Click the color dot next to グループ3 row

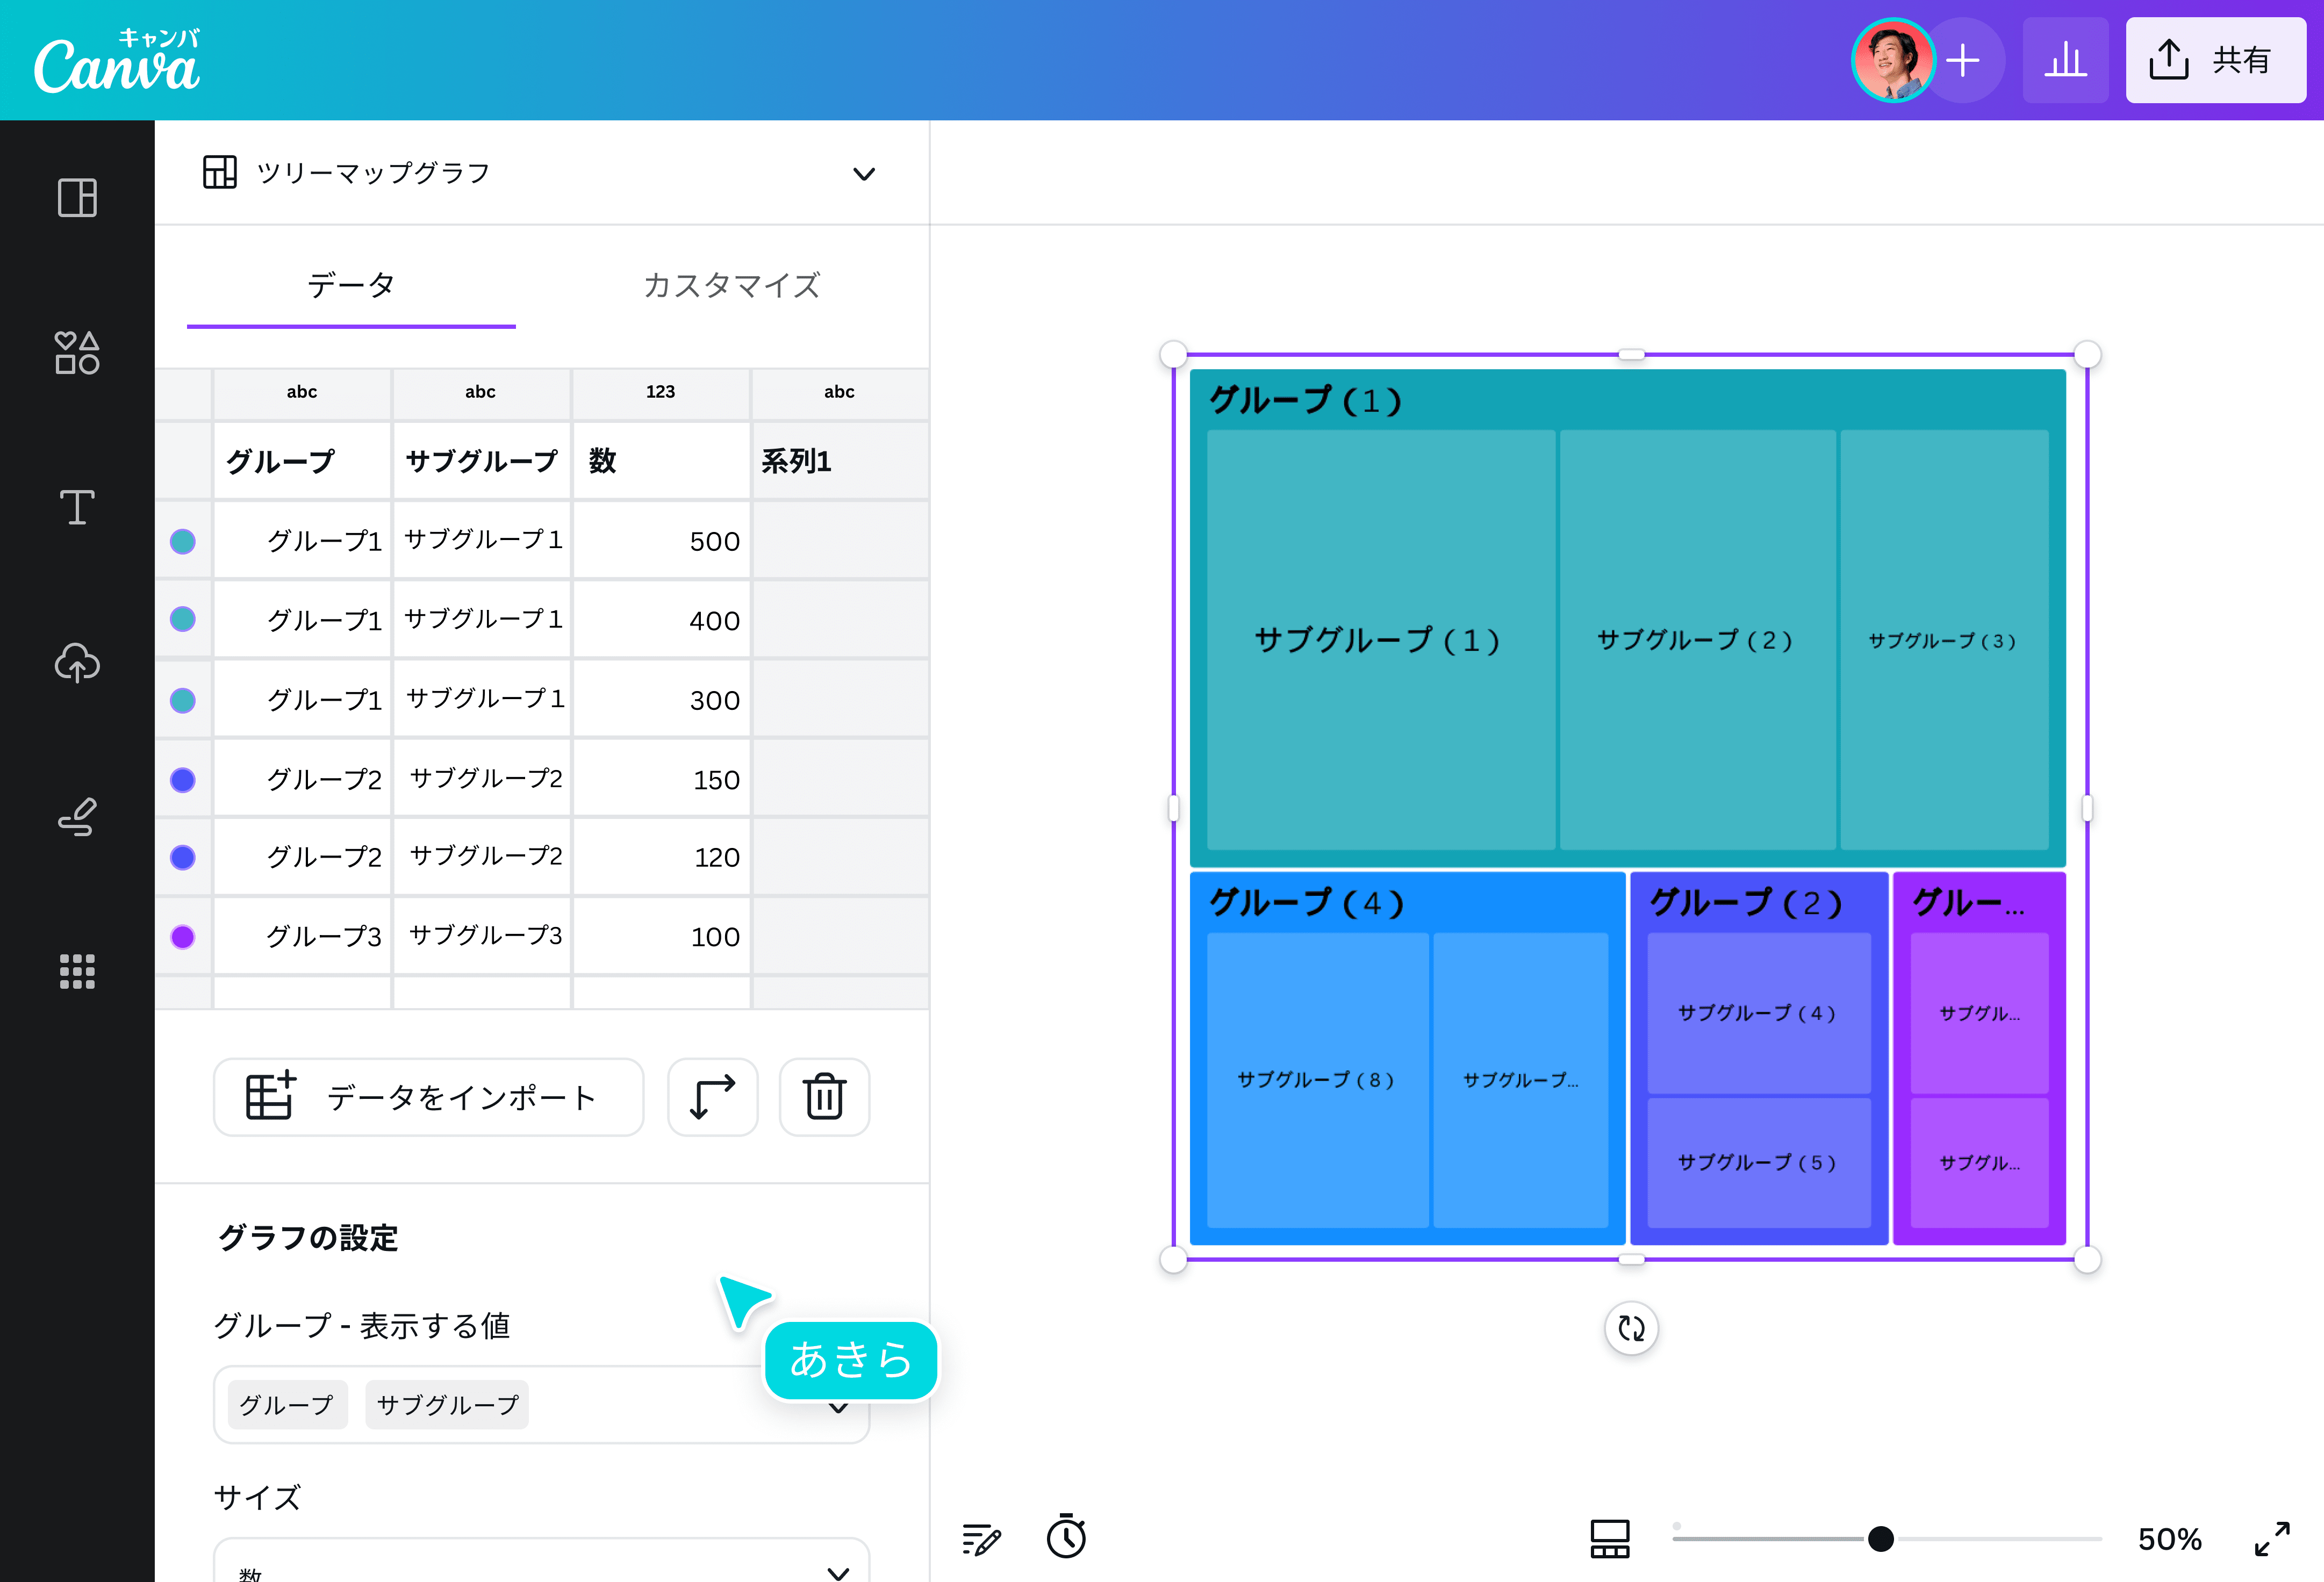[183, 936]
